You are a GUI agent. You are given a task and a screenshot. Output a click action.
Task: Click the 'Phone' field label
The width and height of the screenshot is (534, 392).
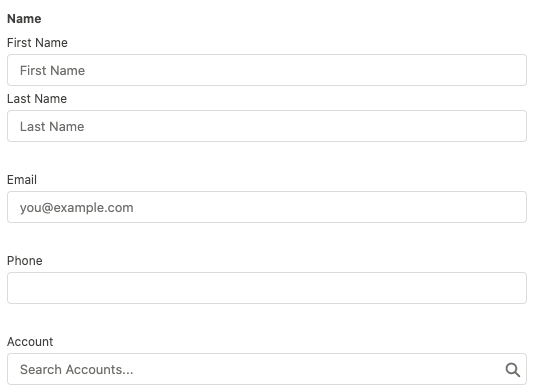tap(25, 261)
